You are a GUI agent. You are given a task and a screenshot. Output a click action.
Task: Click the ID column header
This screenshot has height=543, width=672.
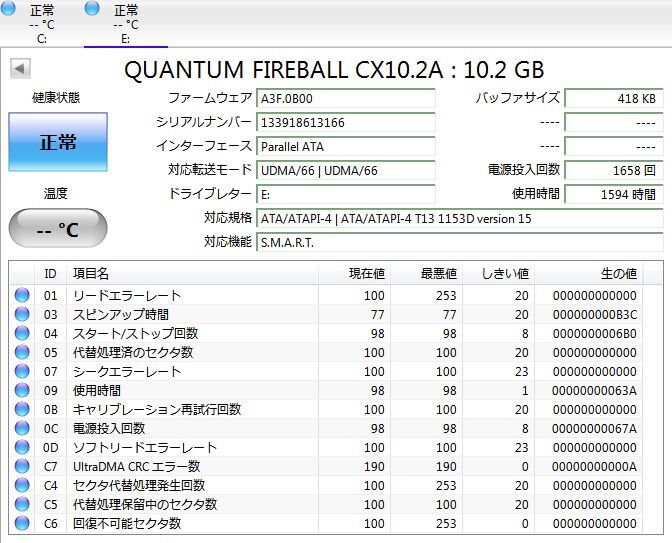click(50, 273)
